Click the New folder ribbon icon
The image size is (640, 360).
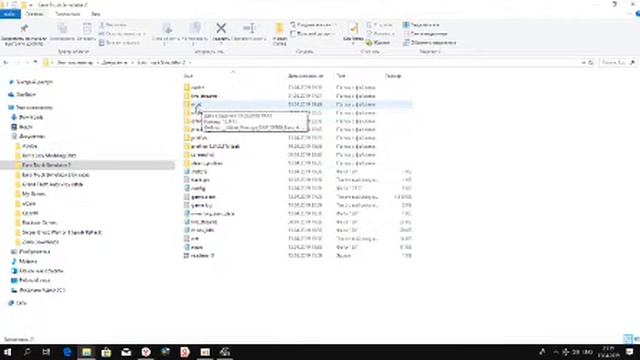280,28
